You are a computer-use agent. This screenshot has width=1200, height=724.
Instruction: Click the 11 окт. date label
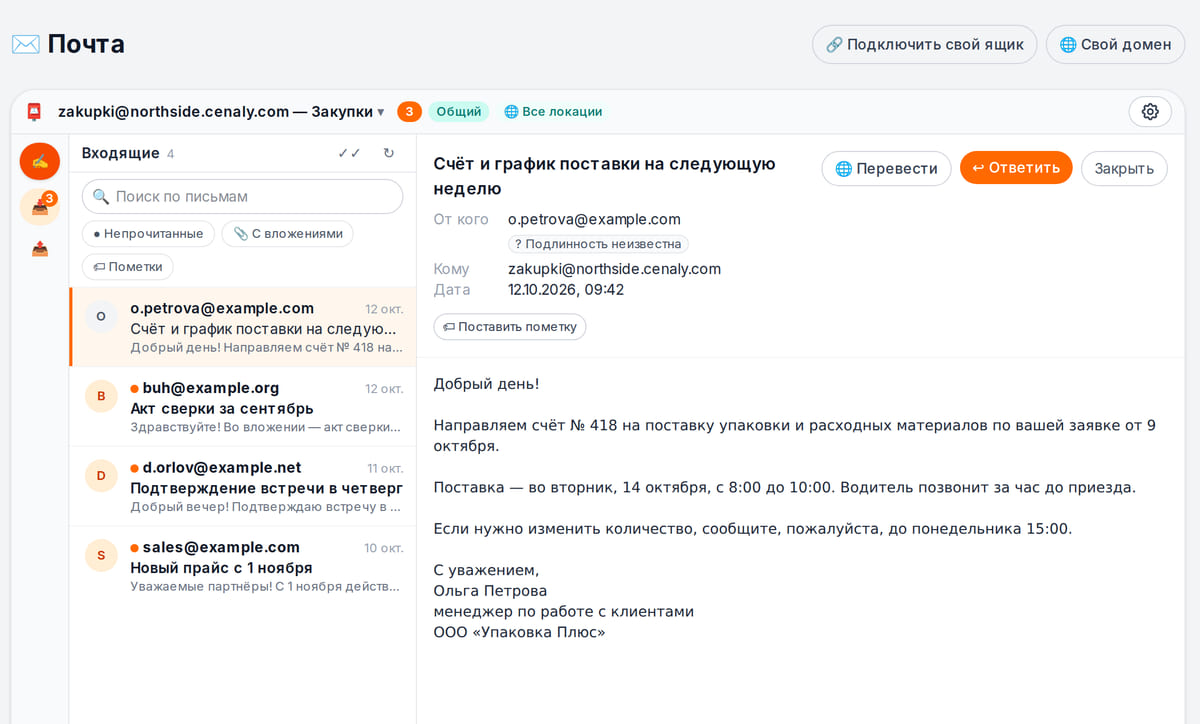tap(385, 468)
